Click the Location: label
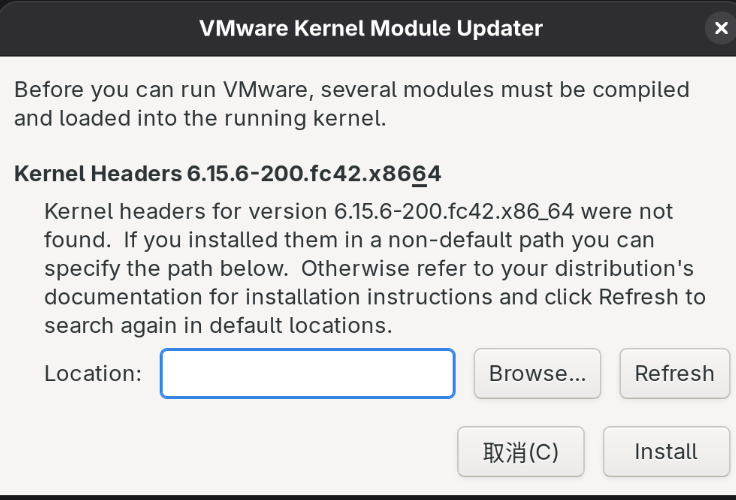The image size is (736, 500). click(93, 373)
